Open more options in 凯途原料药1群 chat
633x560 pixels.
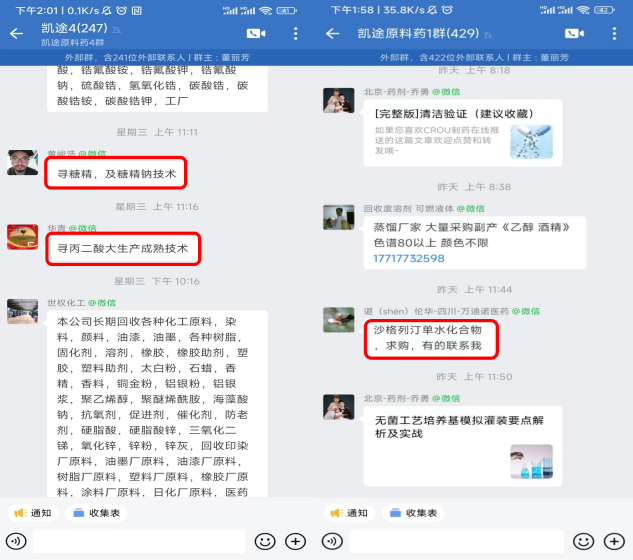tap(614, 34)
